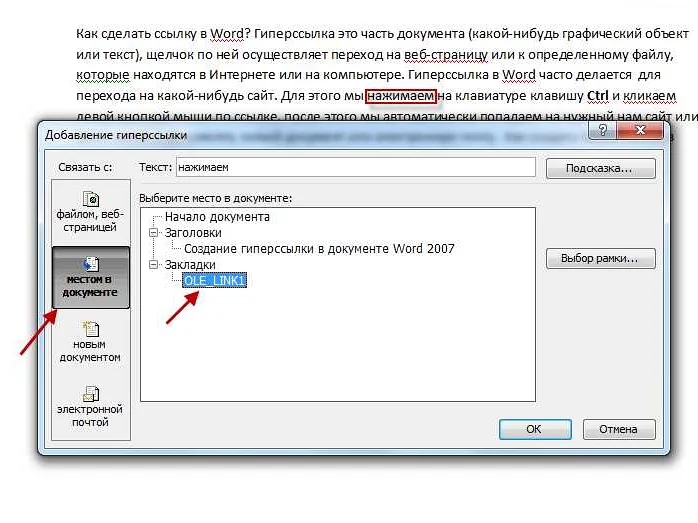The width and height of the screenshot is (698, 523).
Task: Click the word 'которые' in the document
Action: [103, 75]
